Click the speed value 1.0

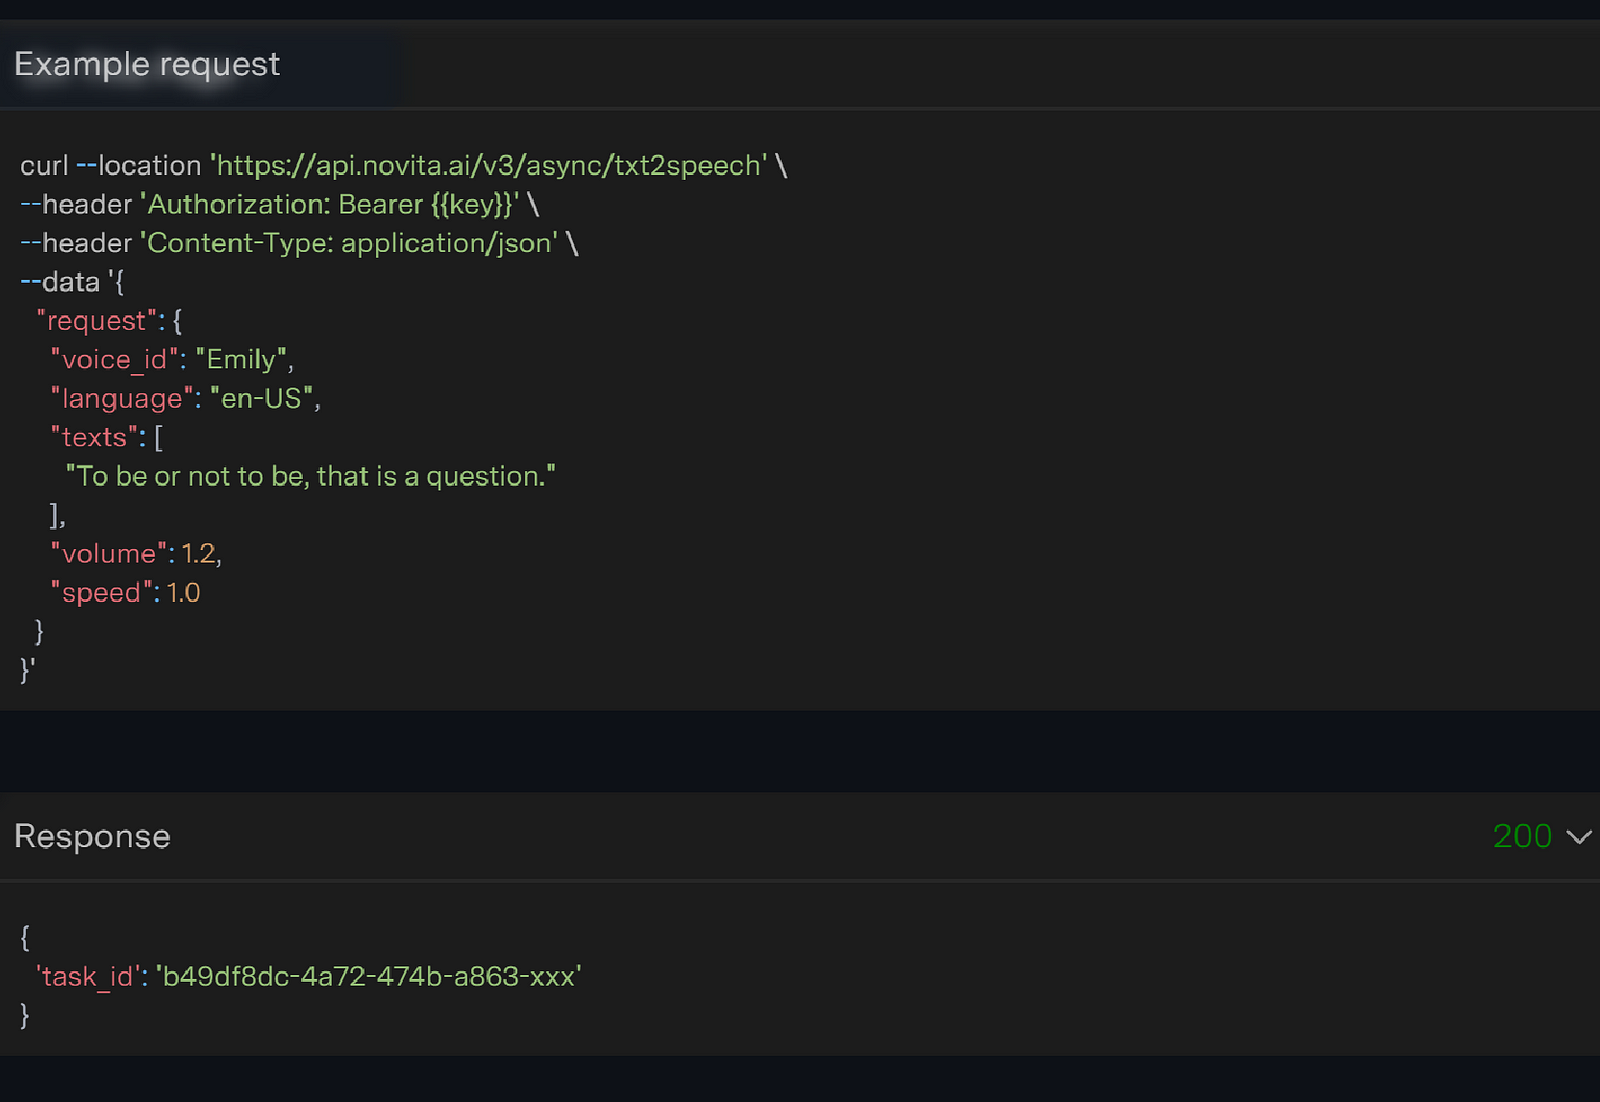tap(183, 593)
